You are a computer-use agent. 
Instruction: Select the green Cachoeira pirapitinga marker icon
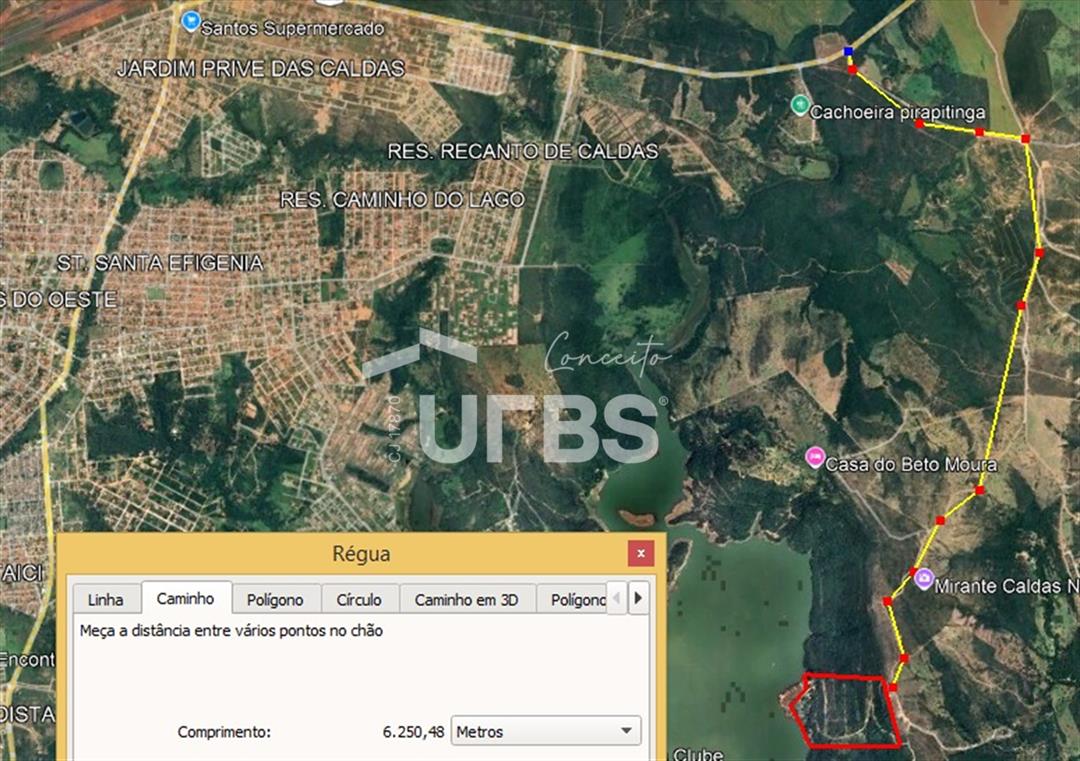click(799, 105)
